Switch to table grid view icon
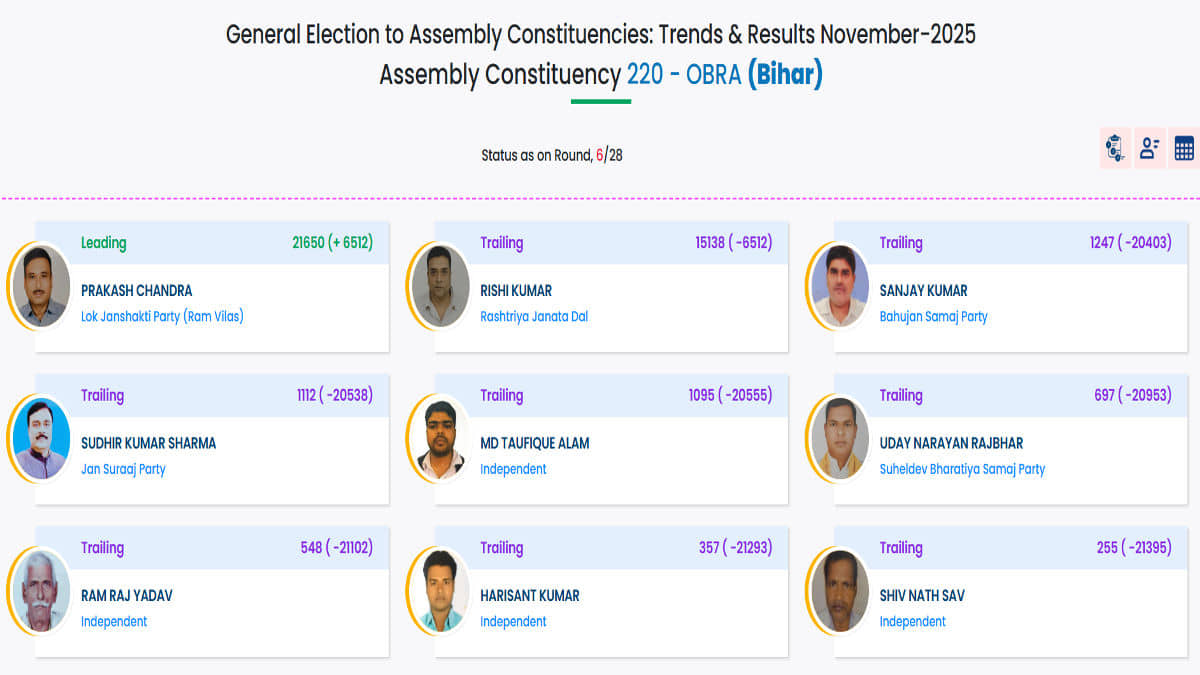 1184,148
